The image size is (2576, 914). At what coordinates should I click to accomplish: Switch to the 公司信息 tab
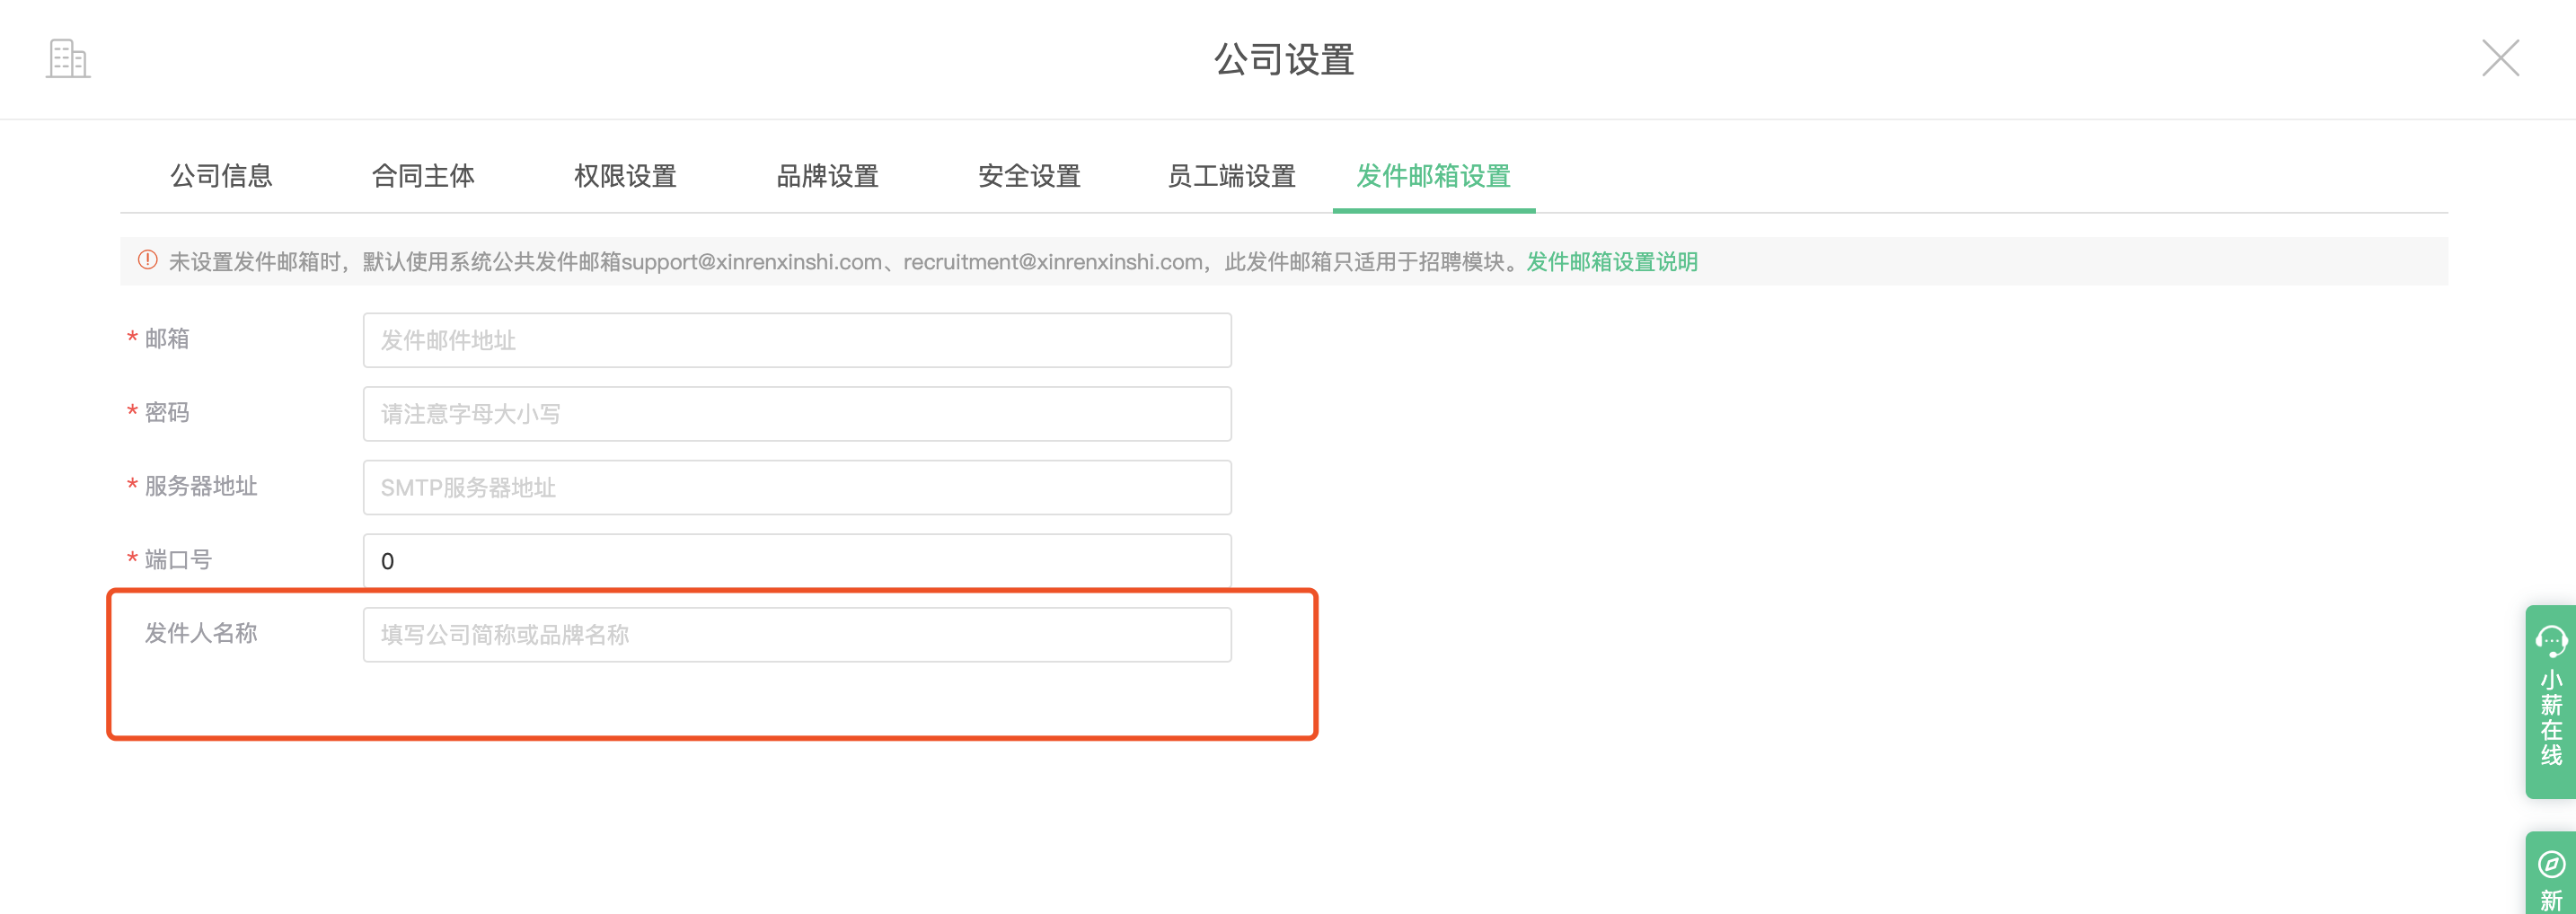pyautogui.click(x=221, y=176)
